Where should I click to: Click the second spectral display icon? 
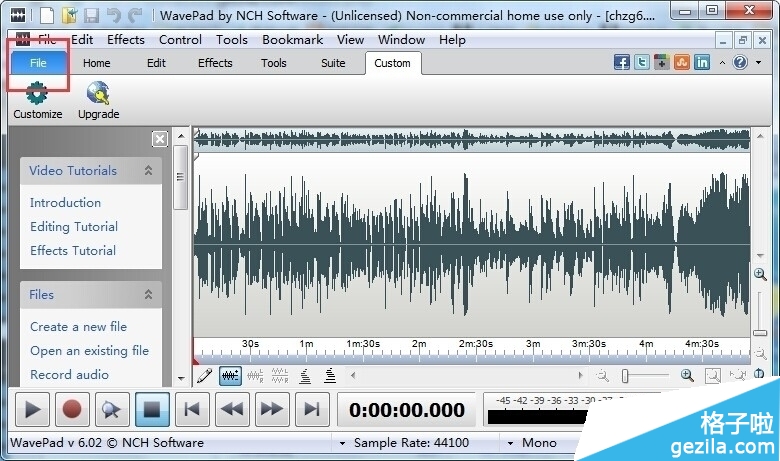click(330, 375)
